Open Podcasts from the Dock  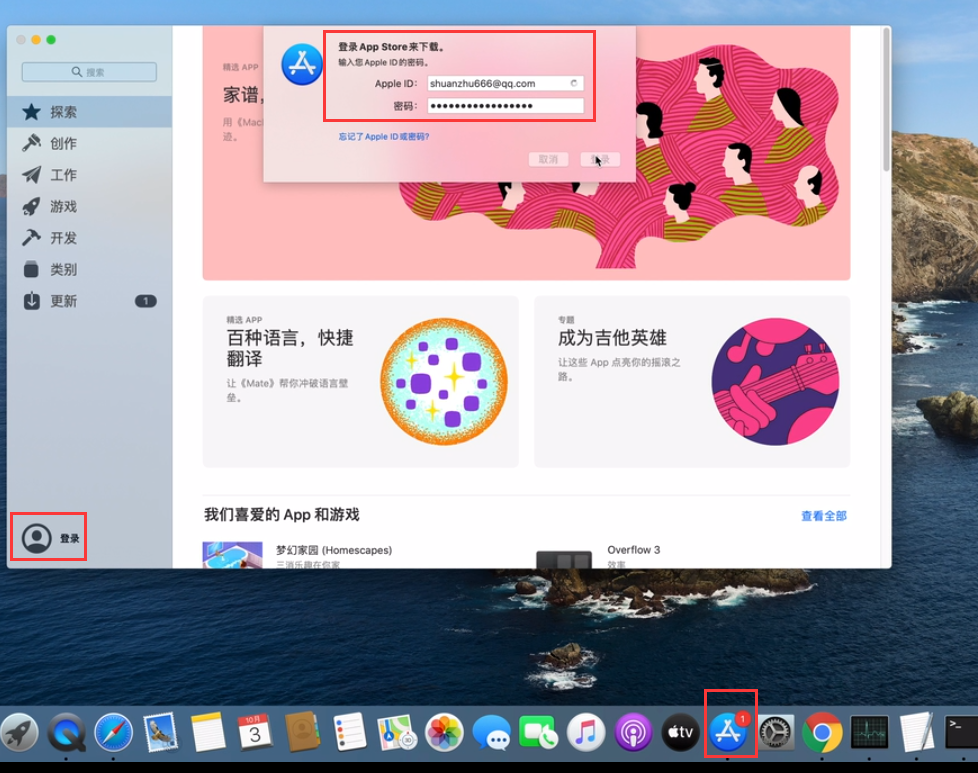(633, 732)
